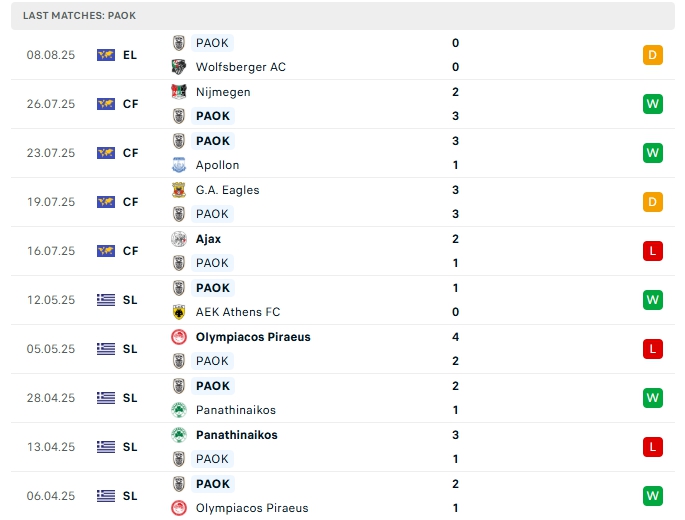Click the Ajax club logo
685x520 pixels.
(x=179, y=239)
